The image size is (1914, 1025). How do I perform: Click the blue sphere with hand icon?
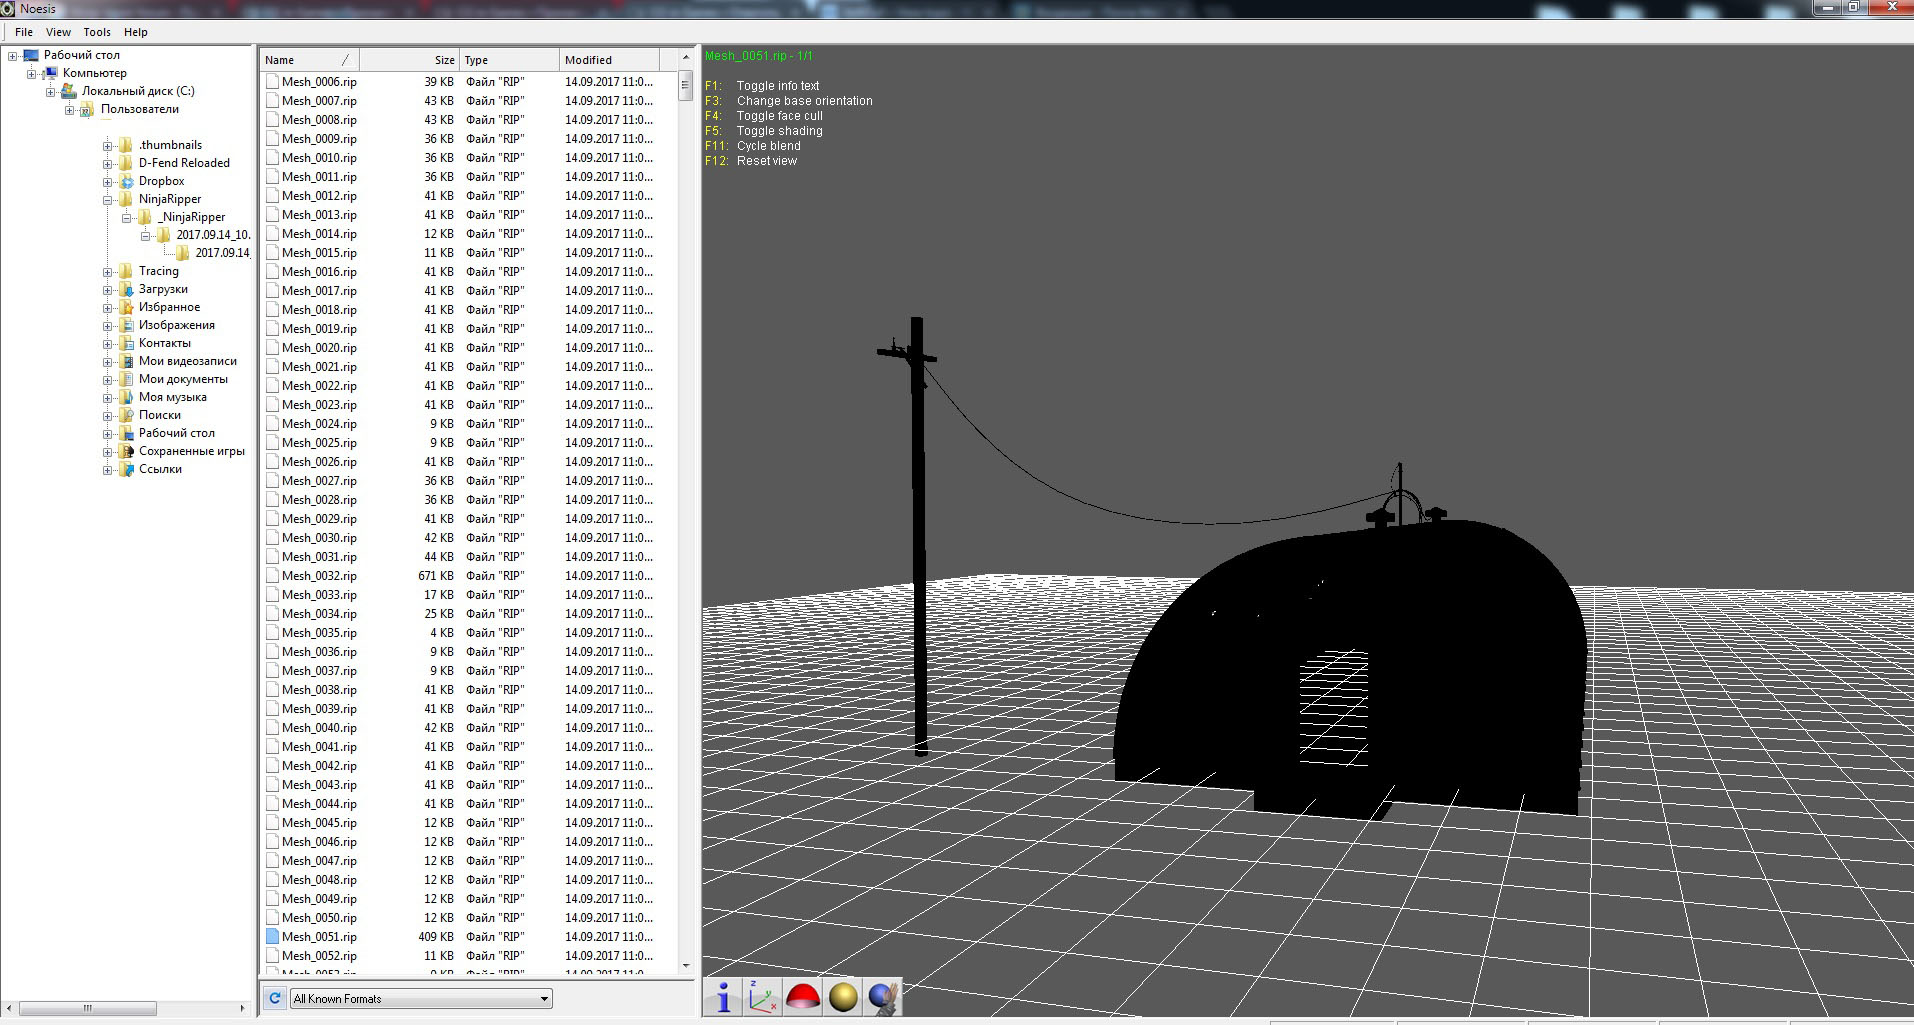[883, 997]
